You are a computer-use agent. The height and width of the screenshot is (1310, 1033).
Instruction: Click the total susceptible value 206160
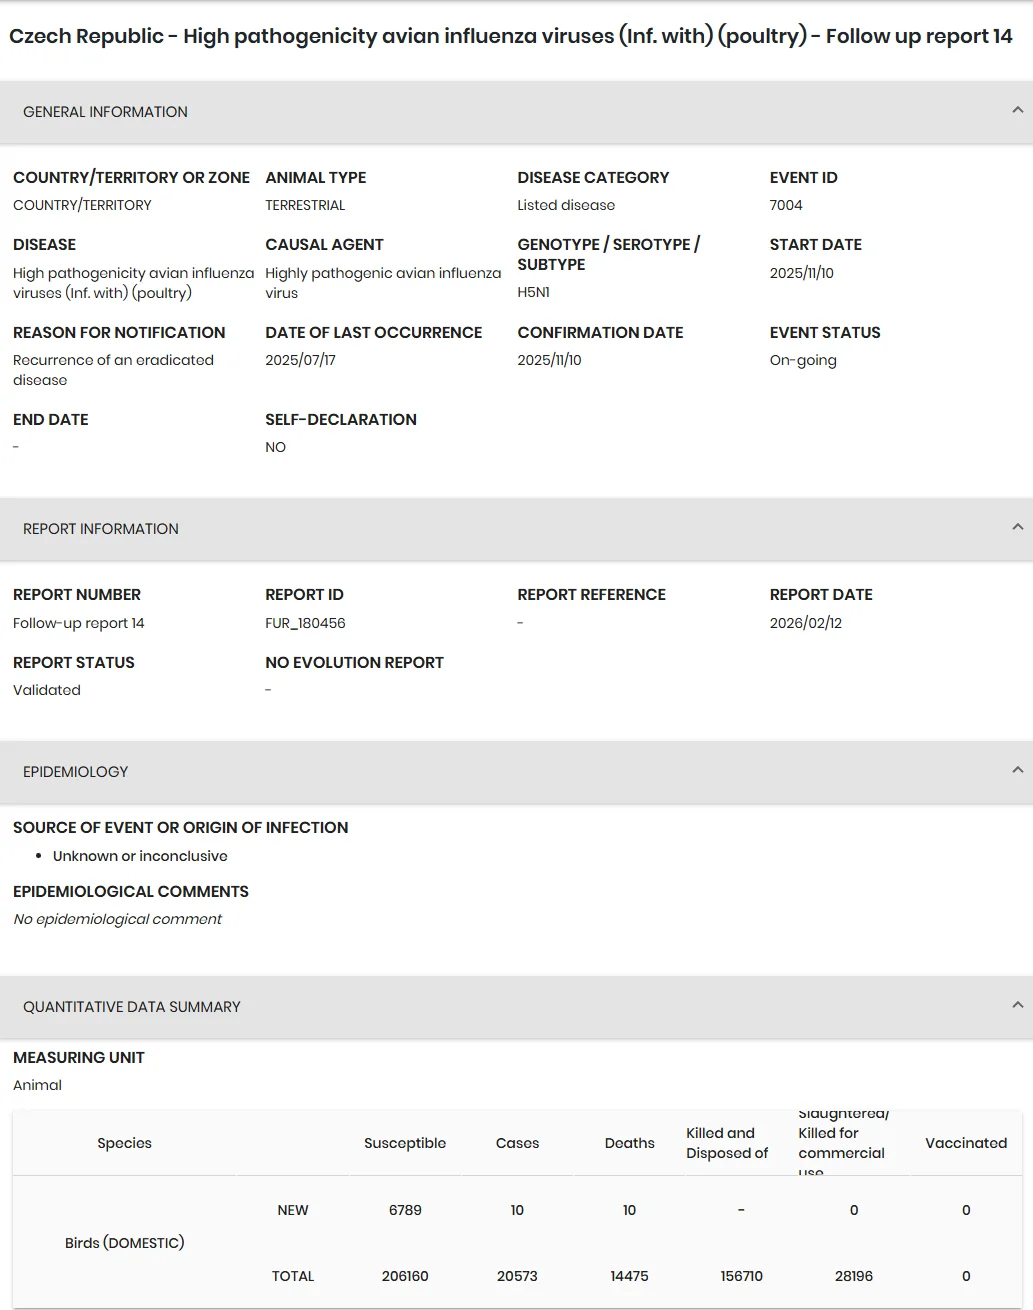[405, 1276]
